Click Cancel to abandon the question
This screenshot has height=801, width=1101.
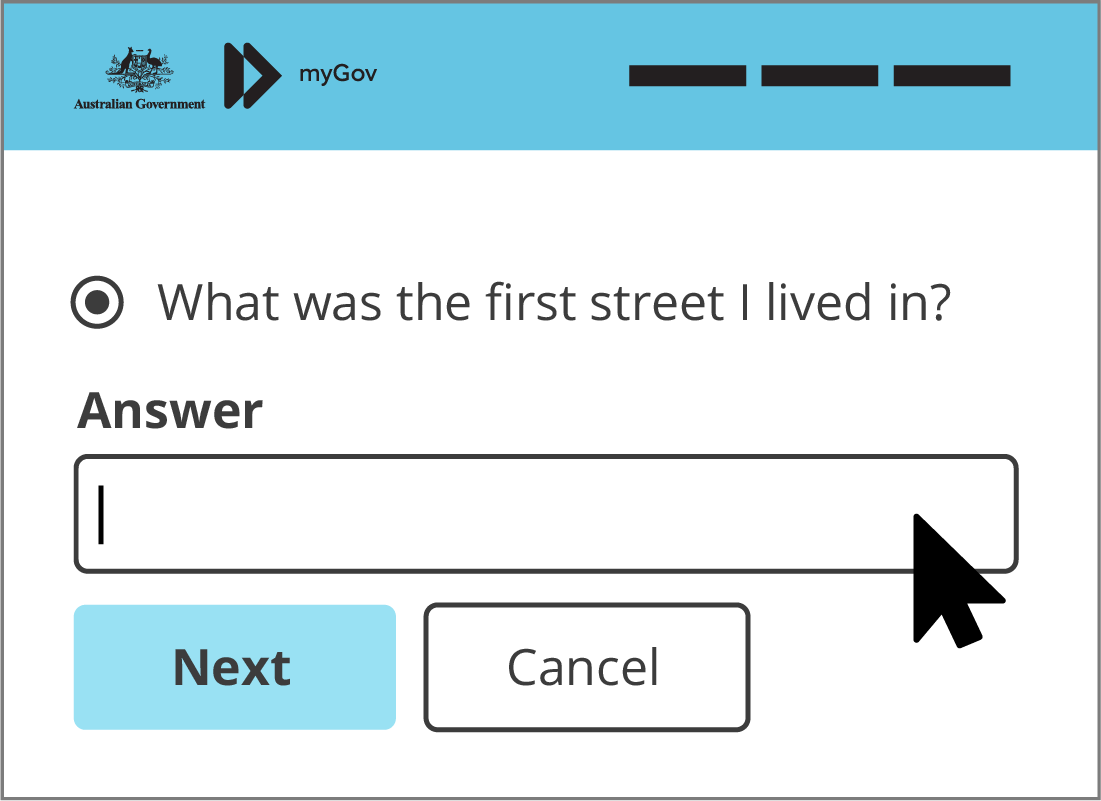pyautogui.click(x=585, y=666)
